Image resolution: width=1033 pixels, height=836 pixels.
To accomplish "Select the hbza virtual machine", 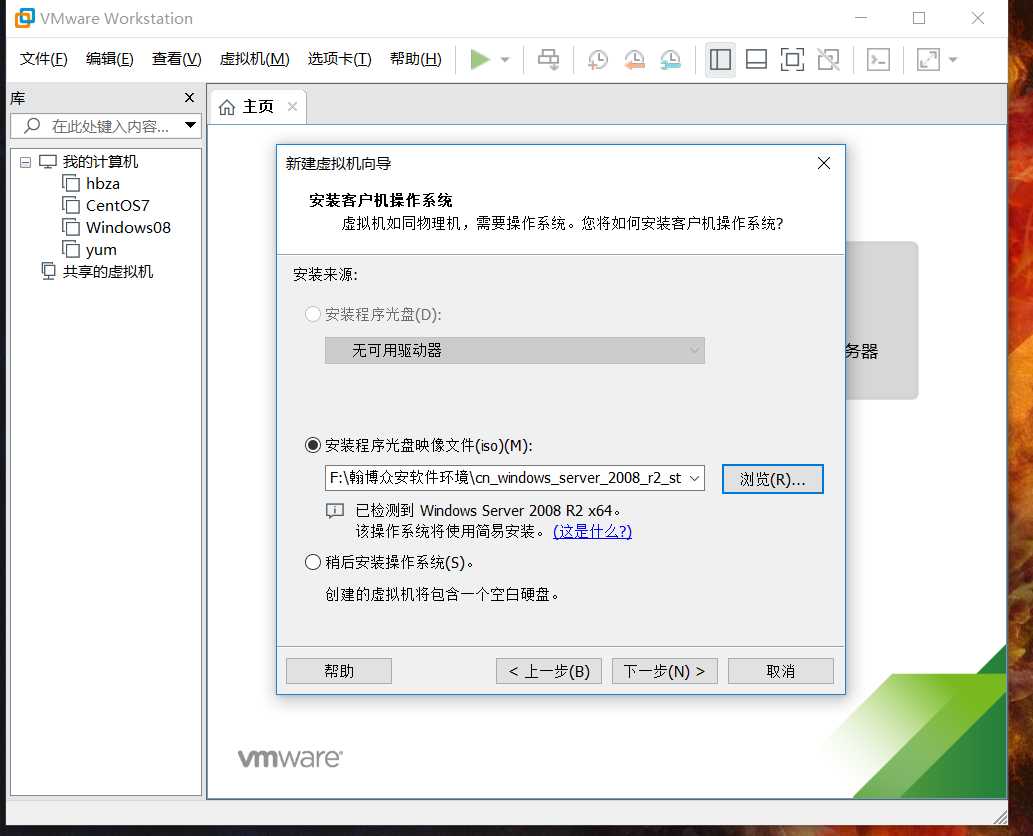I will pos(103,183).
